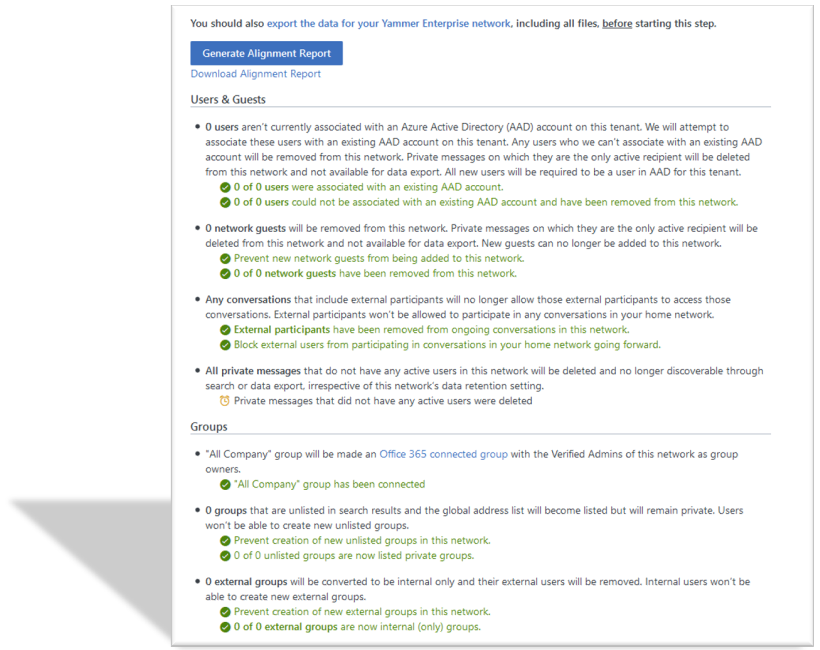Click the Groups section heading
This screenshot has width=820, height=650.
[209, 426]
